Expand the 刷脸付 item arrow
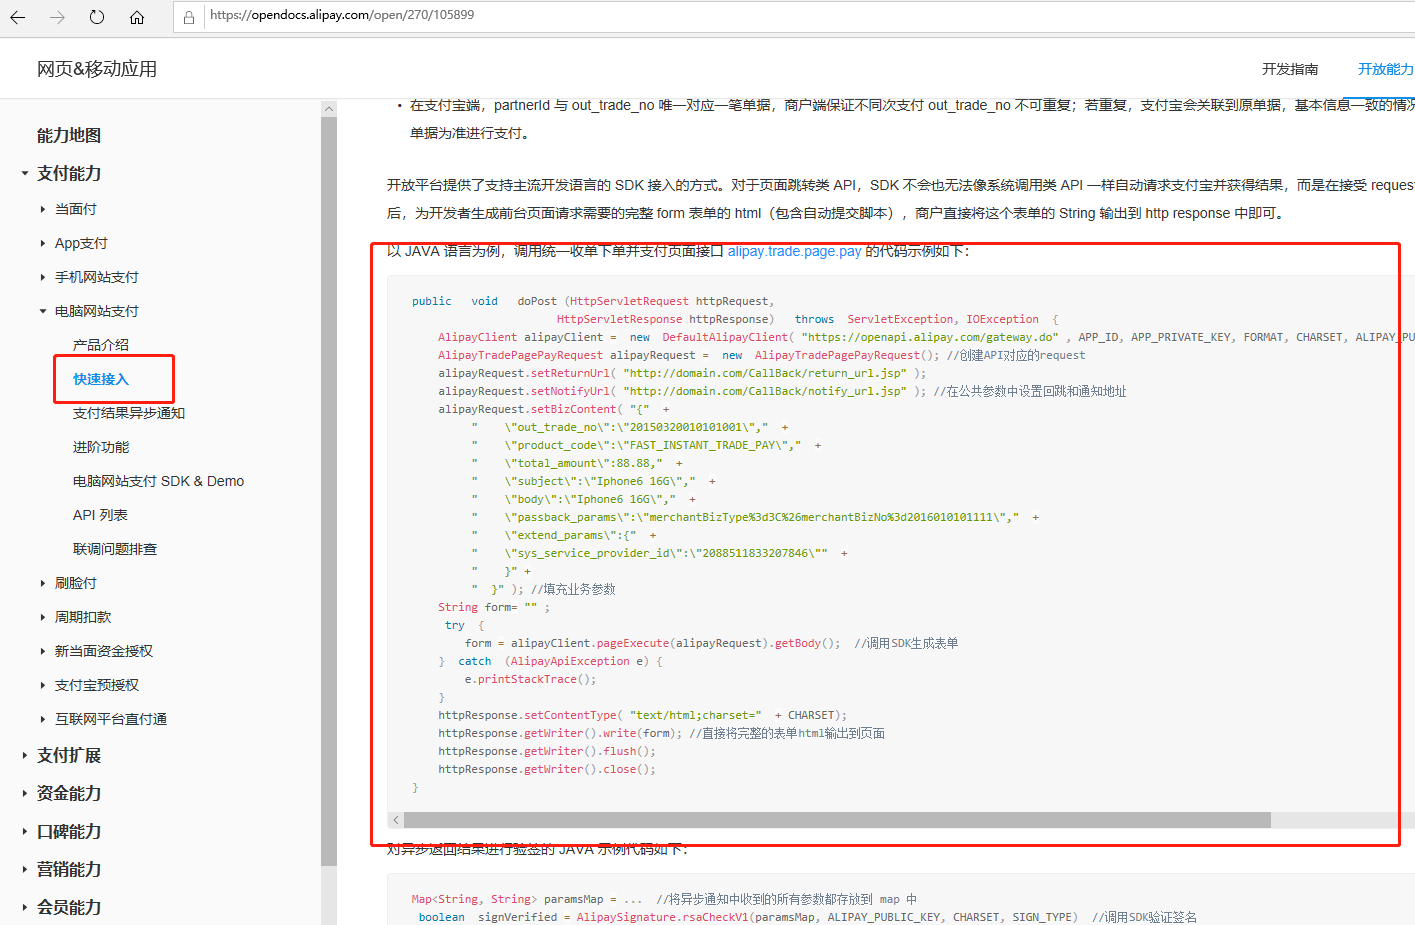Screen dimensions: 1415x925 pos(43,583)
